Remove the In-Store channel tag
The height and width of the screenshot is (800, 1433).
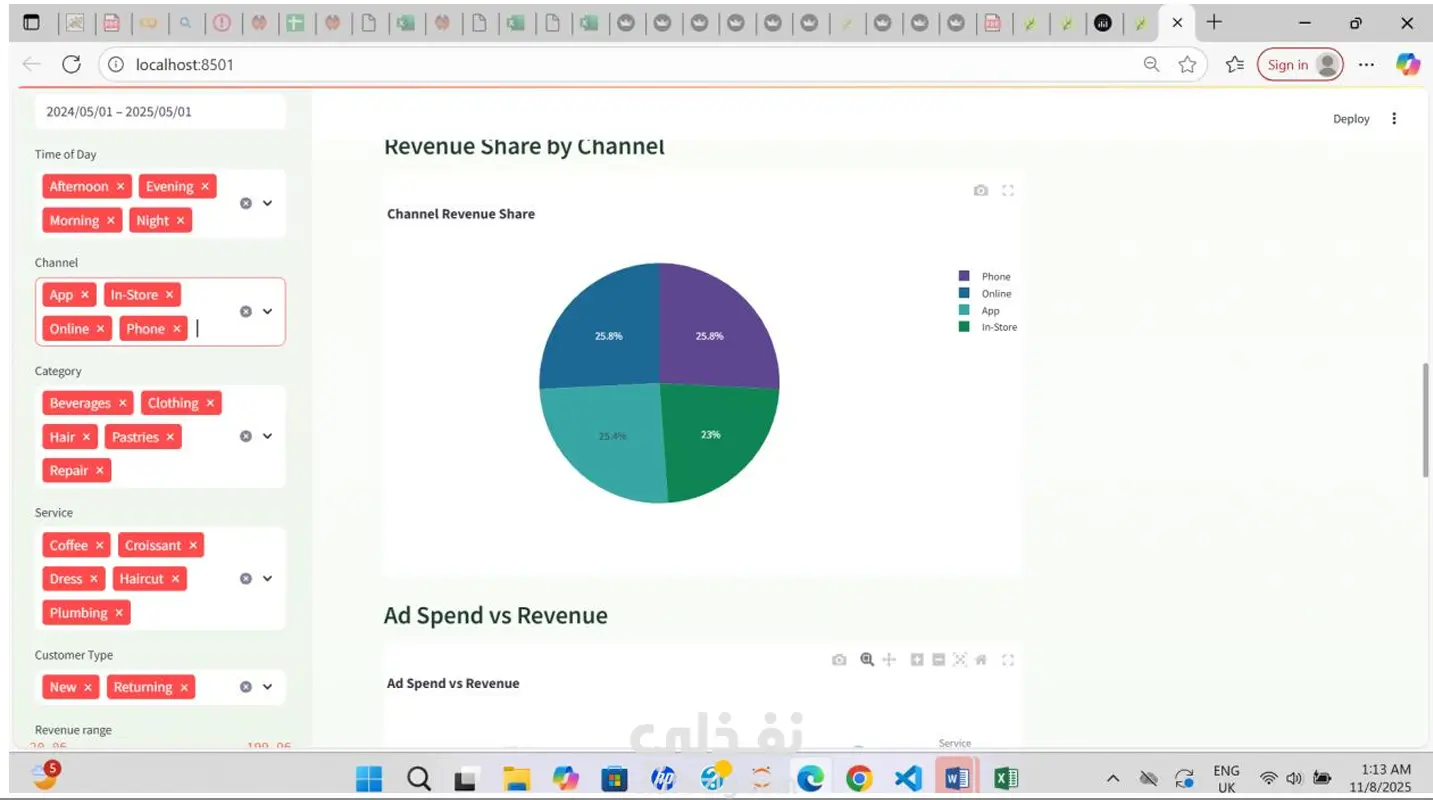point(170,295)
